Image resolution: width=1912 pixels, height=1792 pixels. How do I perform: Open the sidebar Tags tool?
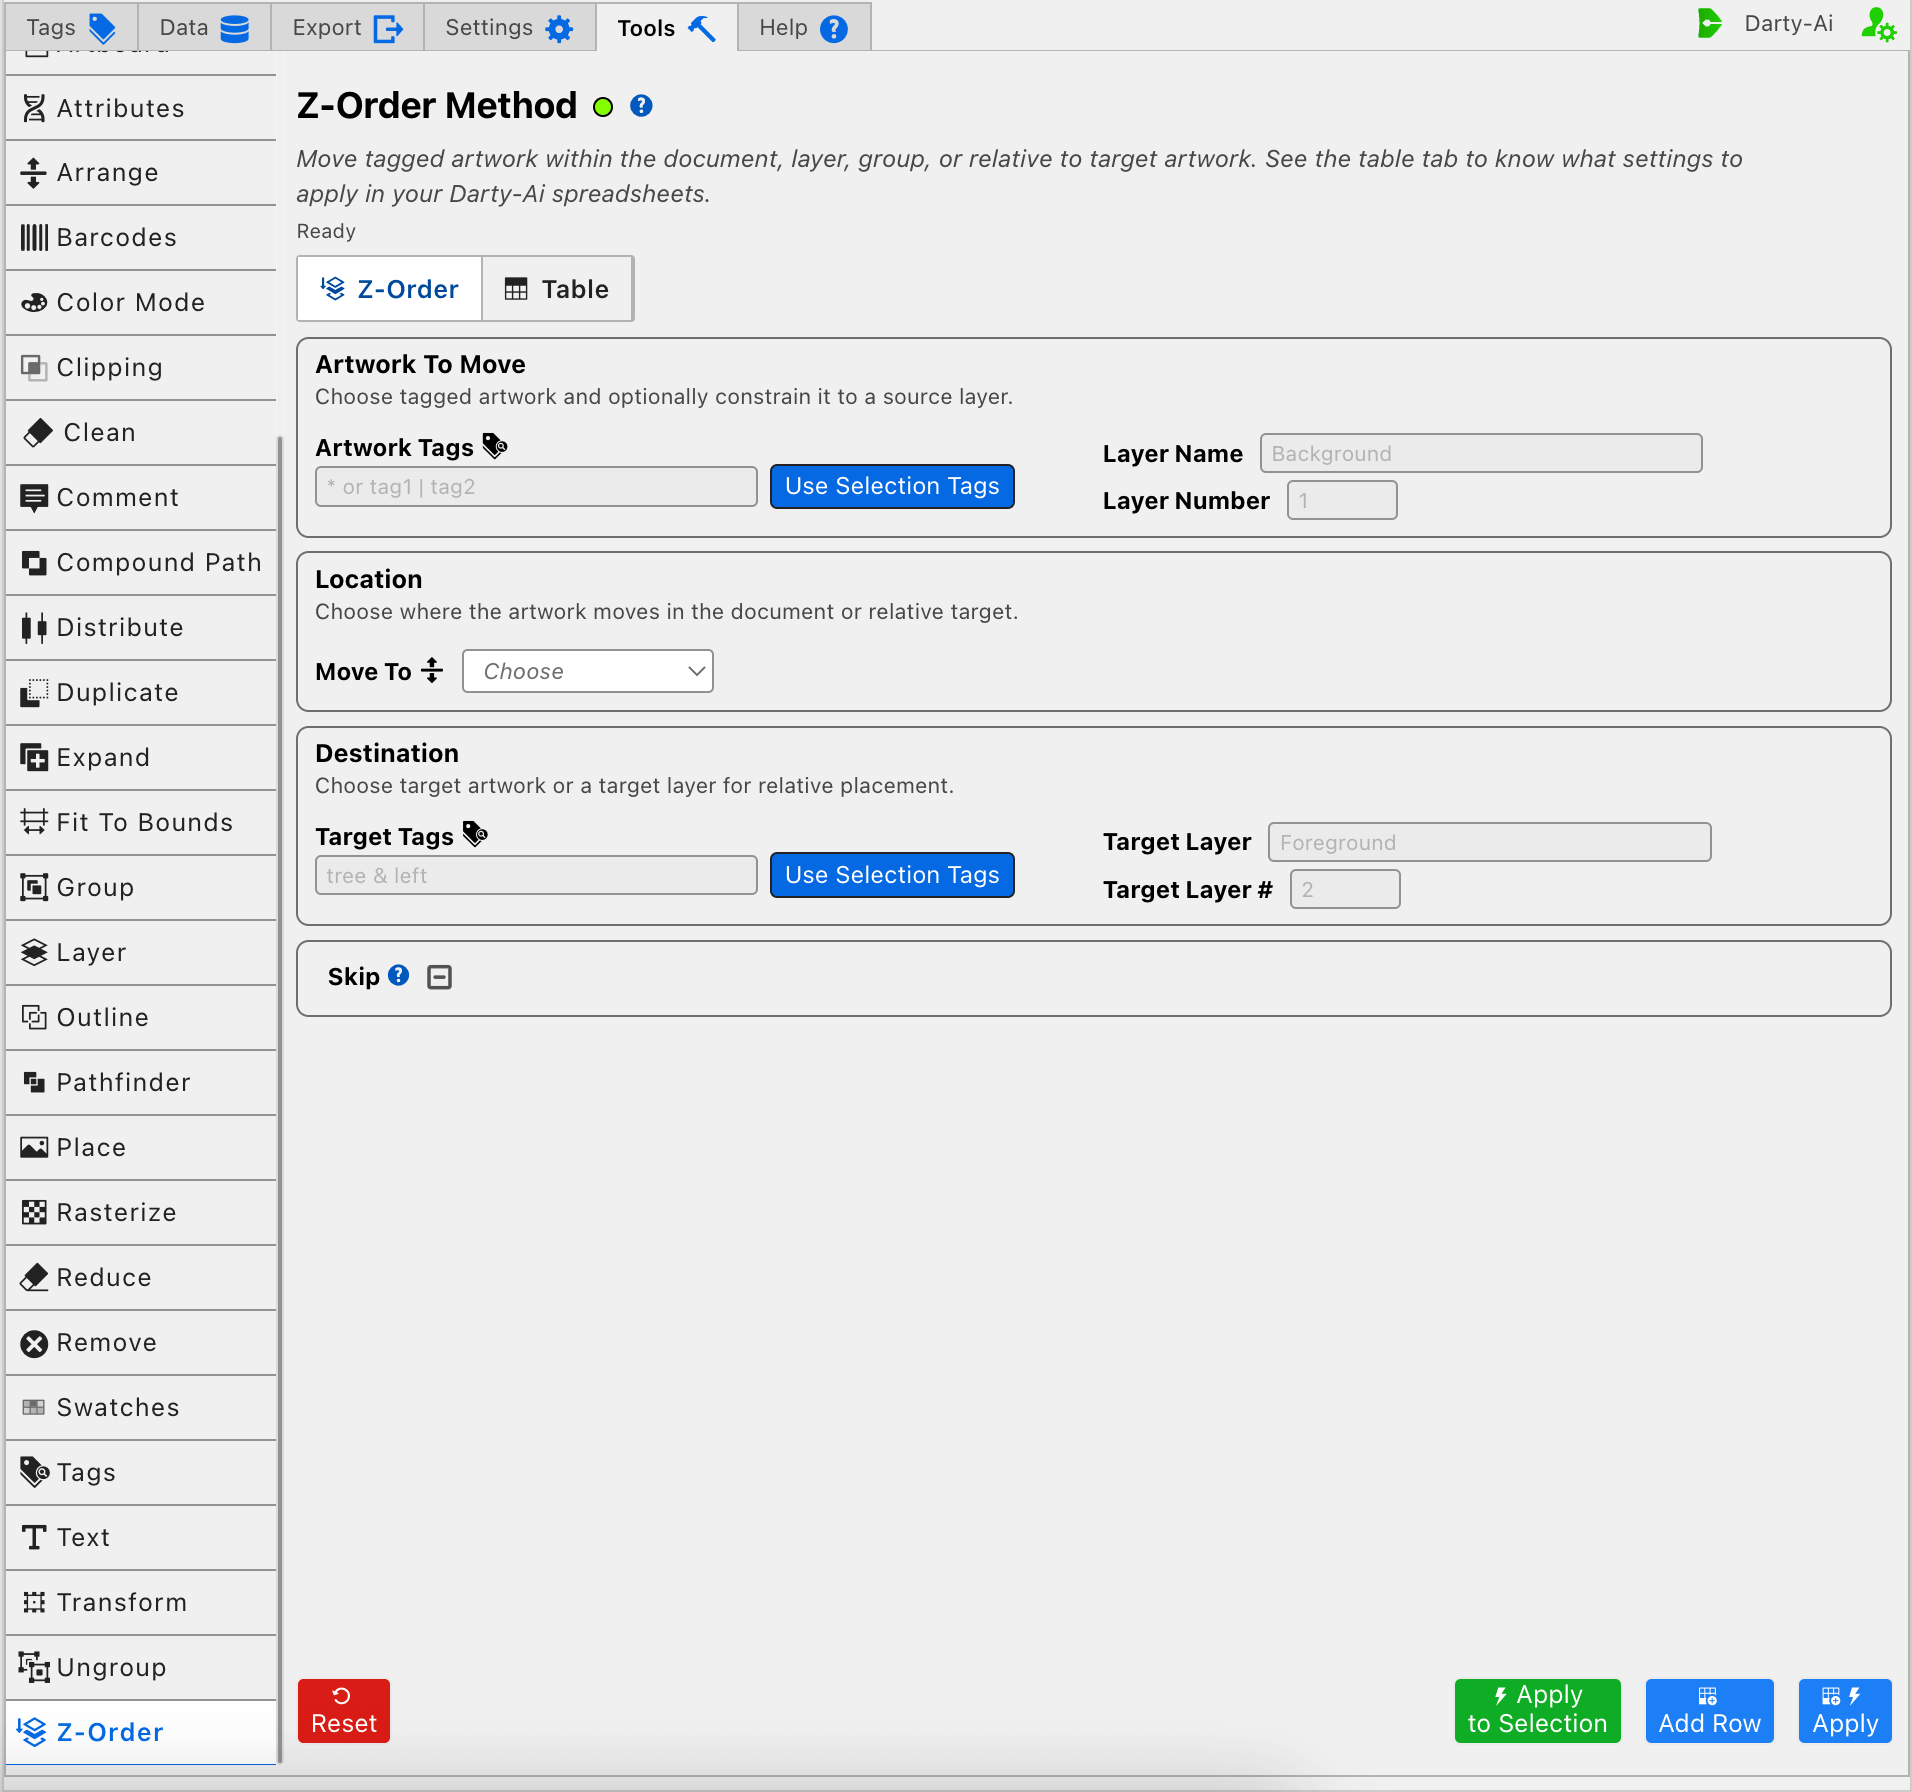point(141,1473)
